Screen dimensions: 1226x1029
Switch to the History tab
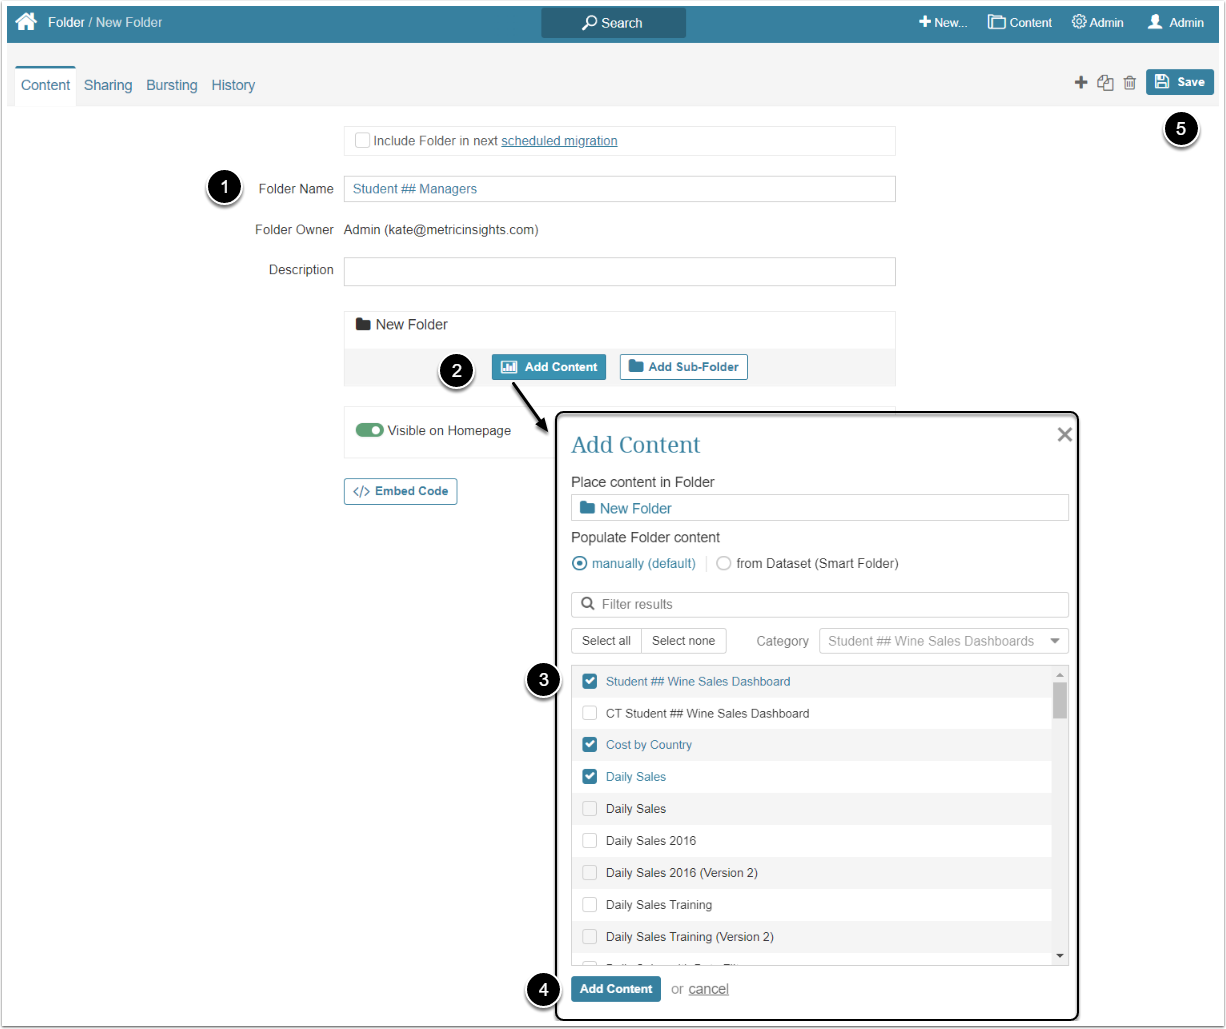coord(233,85)
